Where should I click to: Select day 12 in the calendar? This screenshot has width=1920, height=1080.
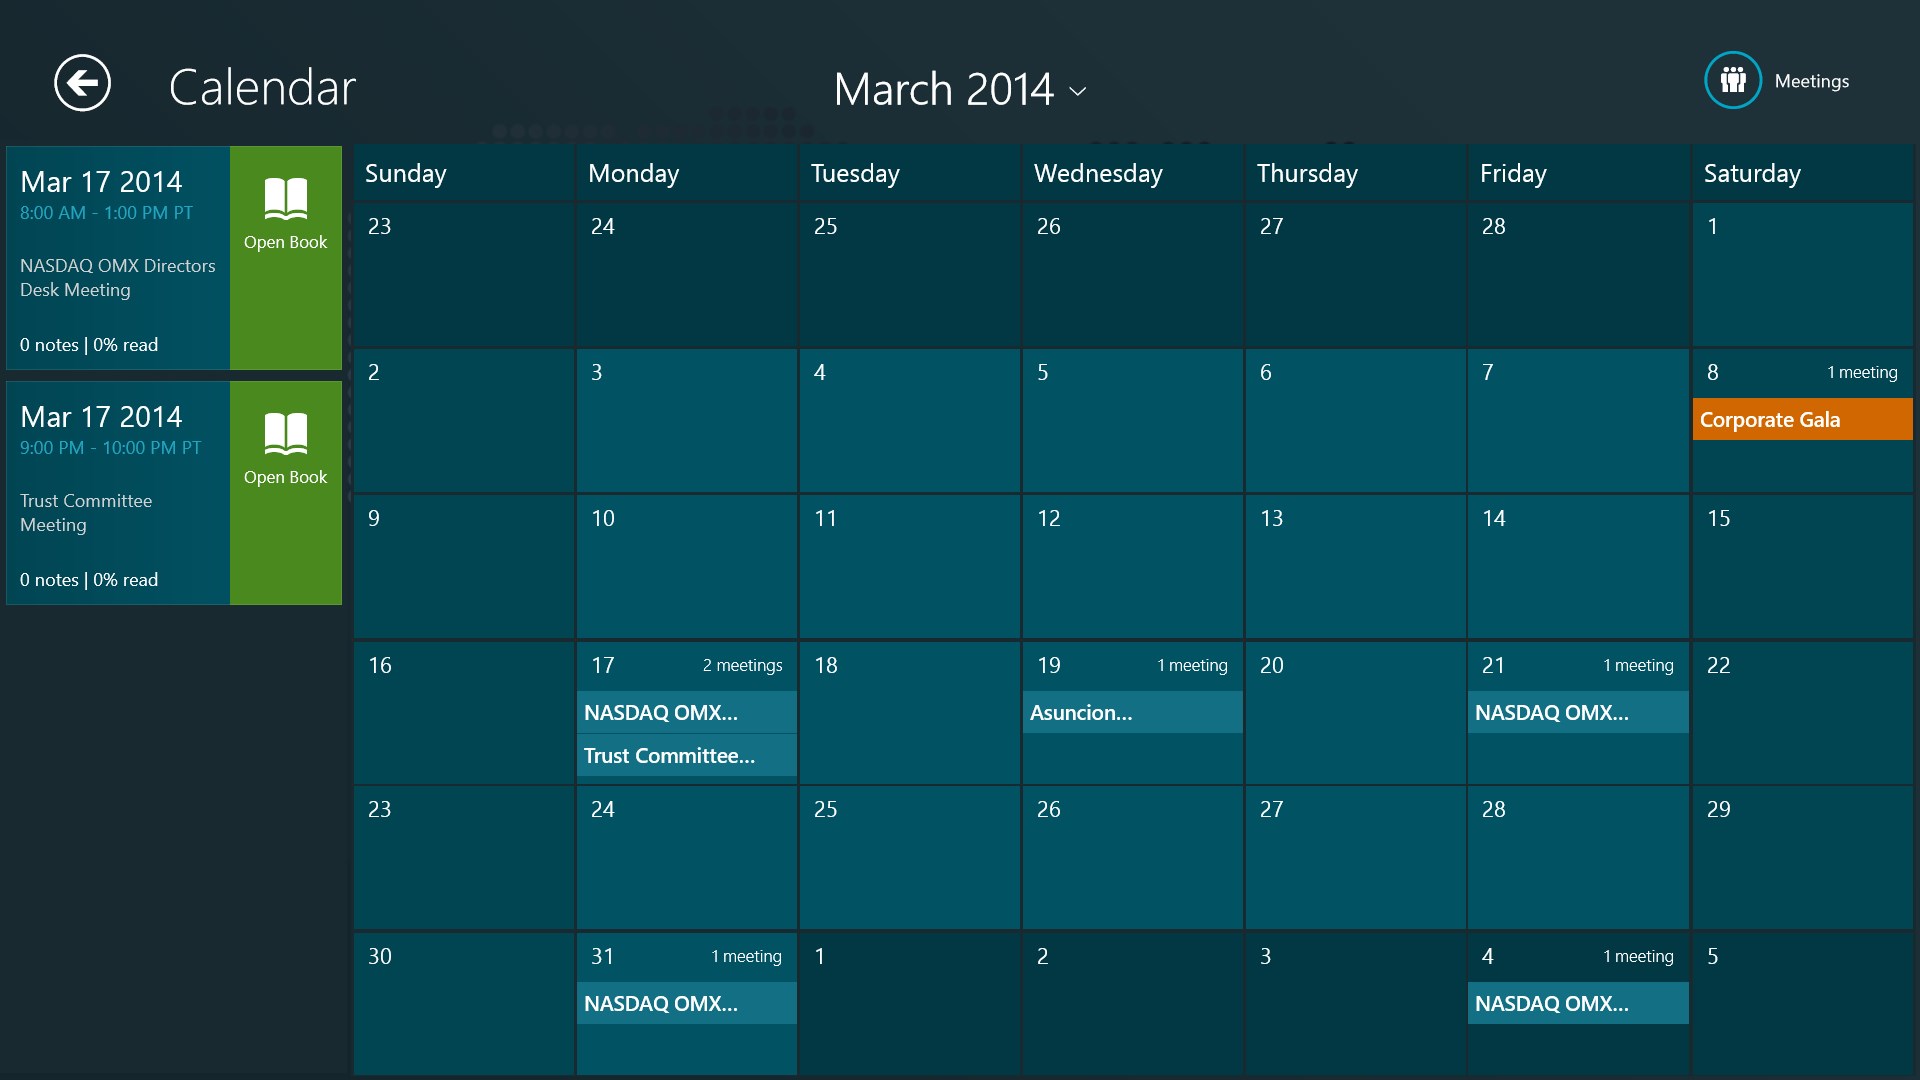tap(1132, 566)
